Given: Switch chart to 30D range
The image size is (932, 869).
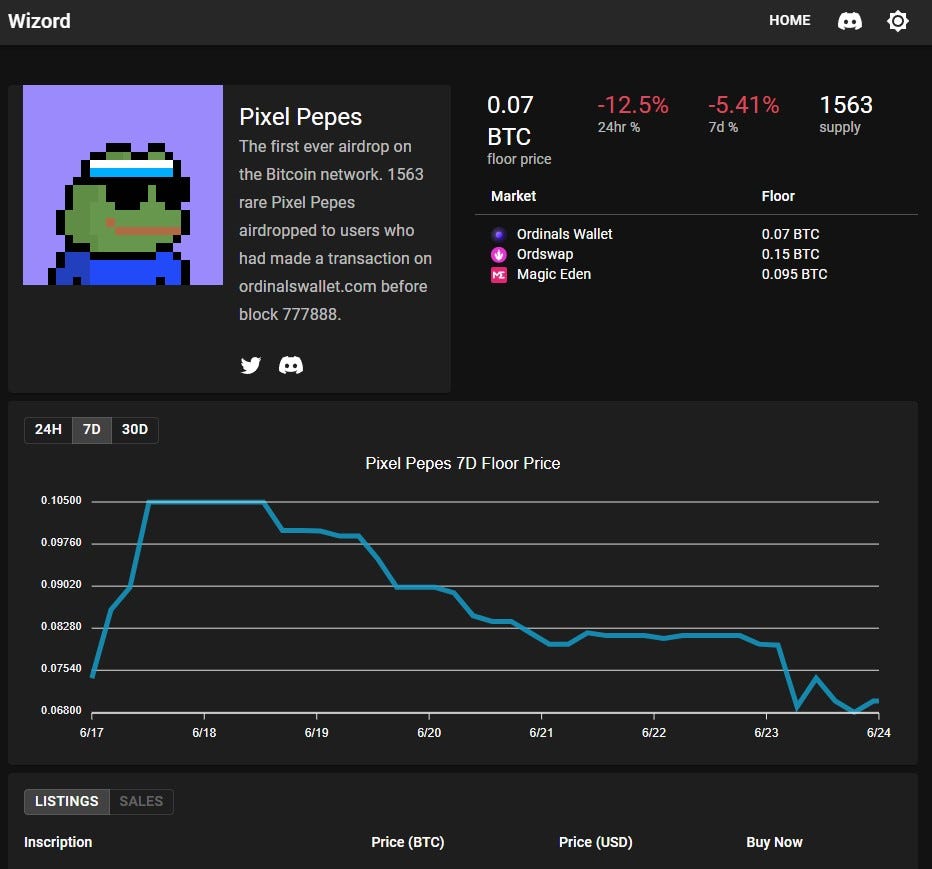Looking at the screenshot, I should pos(135,430).
